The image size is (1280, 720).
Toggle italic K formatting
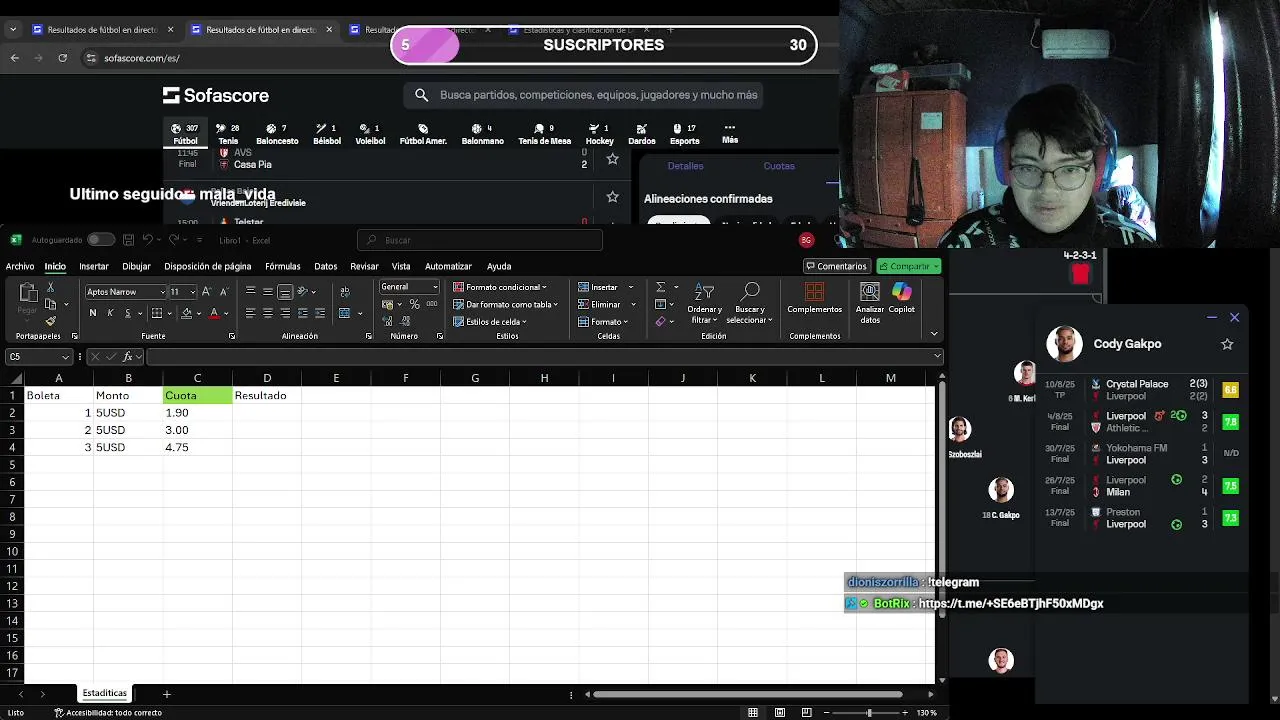pos(109,314)
